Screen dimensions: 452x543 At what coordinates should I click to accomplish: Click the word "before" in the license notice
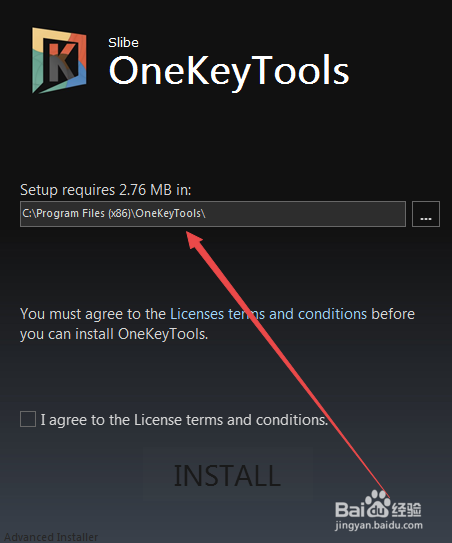click(x=393, y=314)
